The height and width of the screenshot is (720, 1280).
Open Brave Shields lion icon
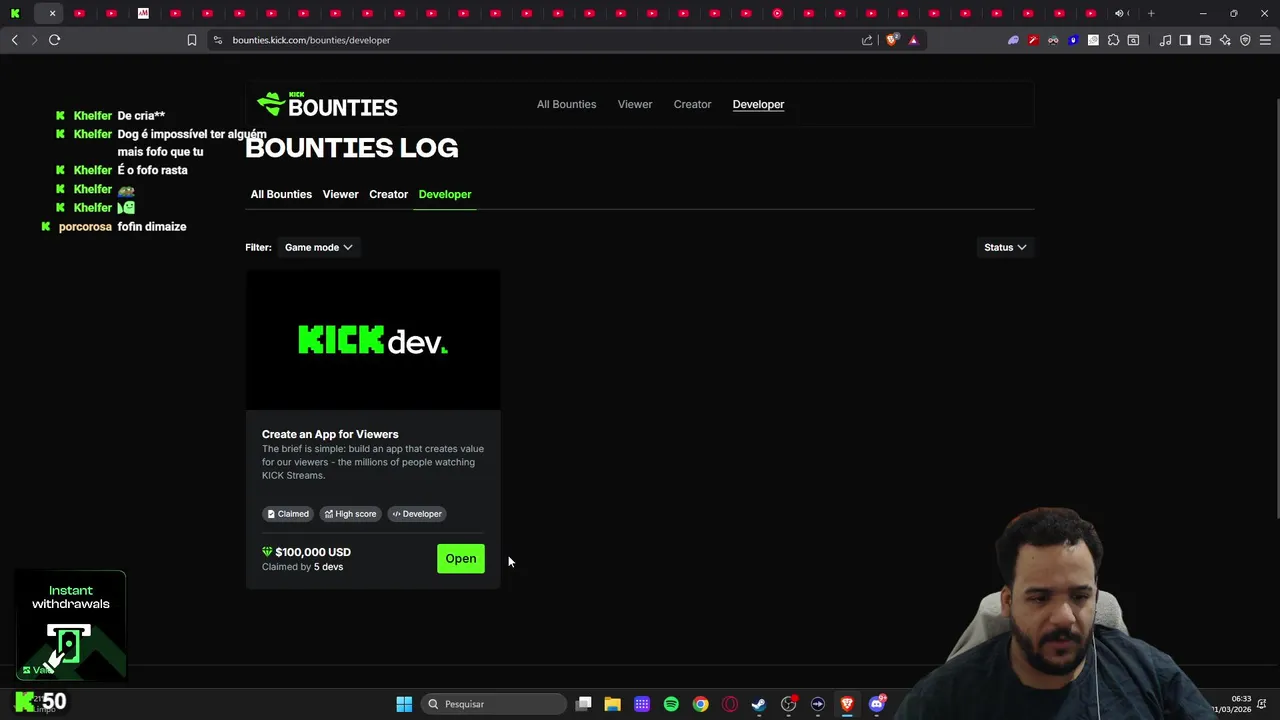[x=892, y=40]
